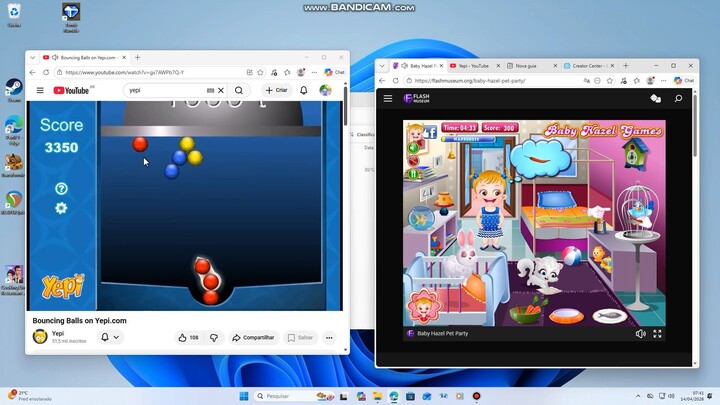Click the settings gear in the video
The width and height of the screenshot is (720, 405).
point(61,208)
